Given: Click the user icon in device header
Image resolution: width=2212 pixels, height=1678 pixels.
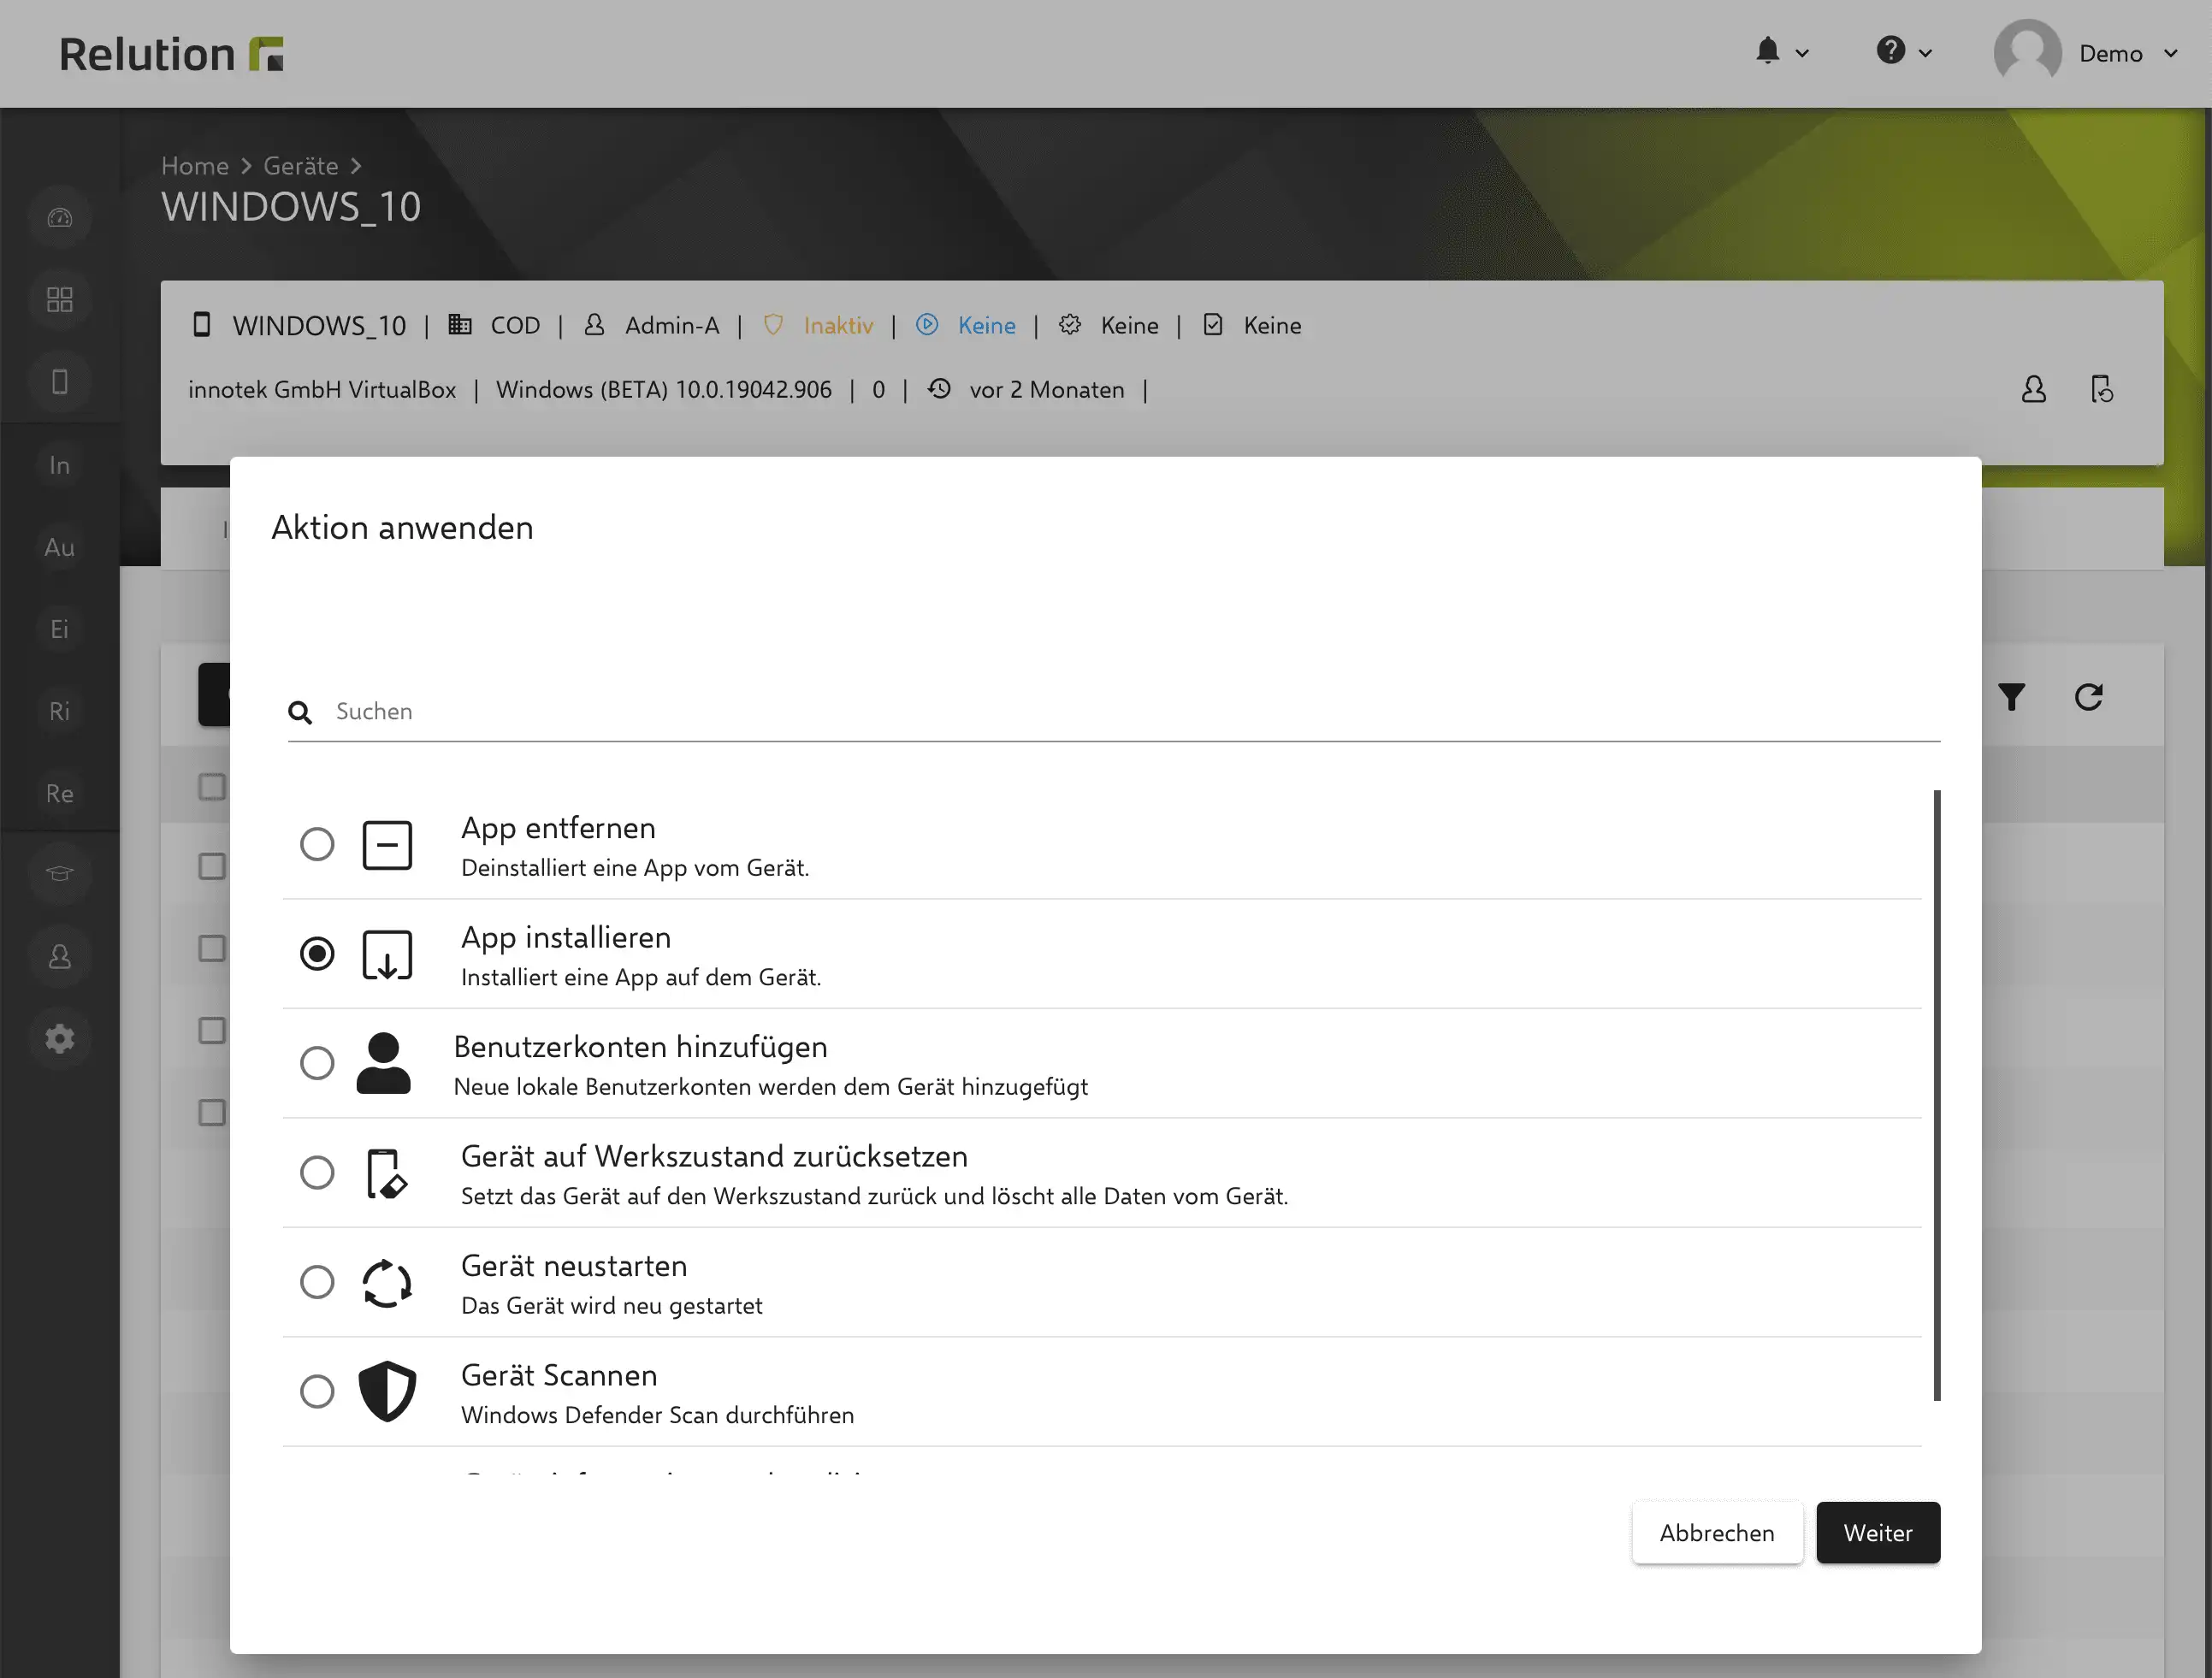Looking at the screenshot, I should click(2033, 389).
